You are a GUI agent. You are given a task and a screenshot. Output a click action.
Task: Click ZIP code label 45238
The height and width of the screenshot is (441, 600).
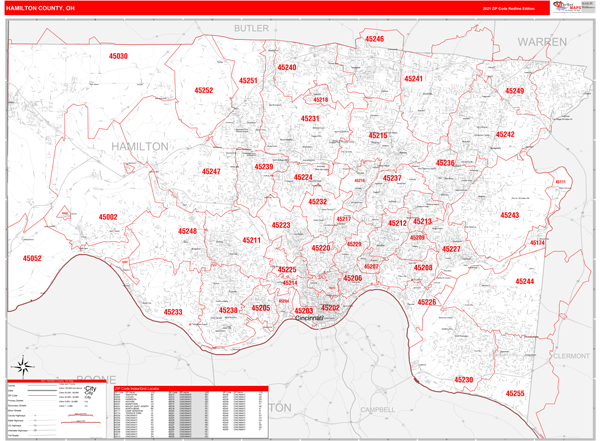pos(228,310)
